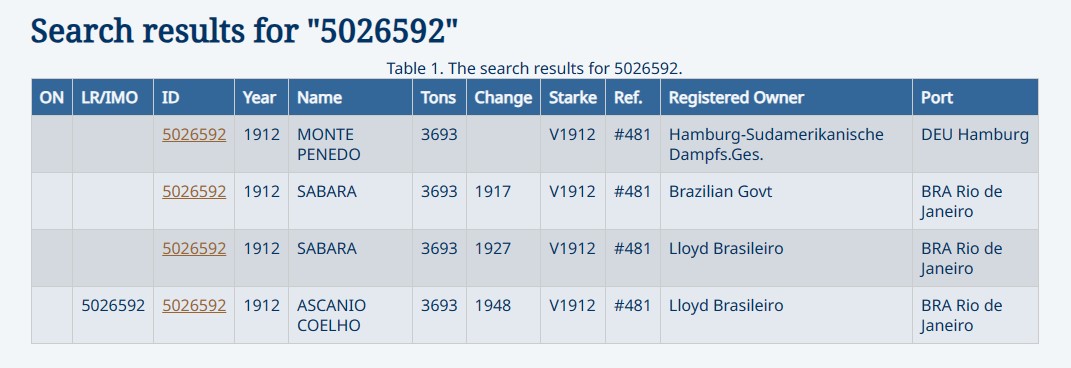Click the LR/IMO column header

click(x=113, y=98)
